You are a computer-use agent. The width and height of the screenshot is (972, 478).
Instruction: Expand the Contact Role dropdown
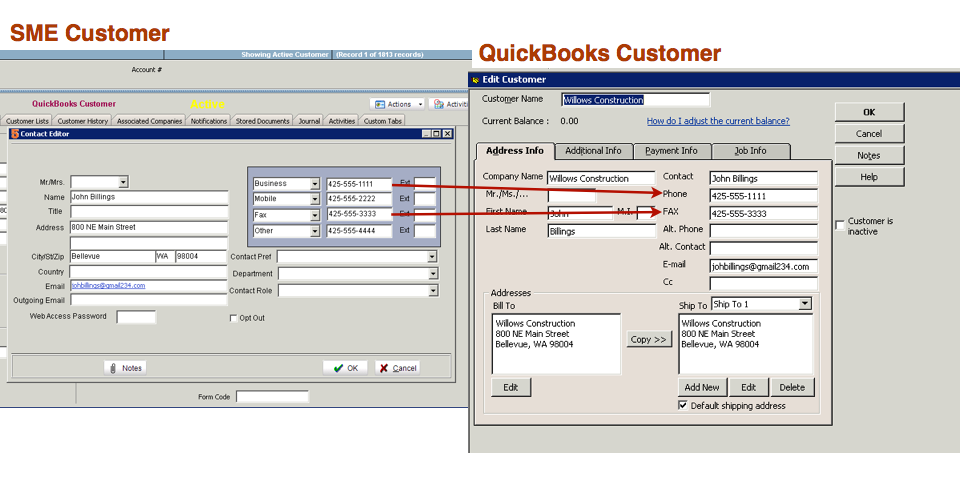[432, 290]
